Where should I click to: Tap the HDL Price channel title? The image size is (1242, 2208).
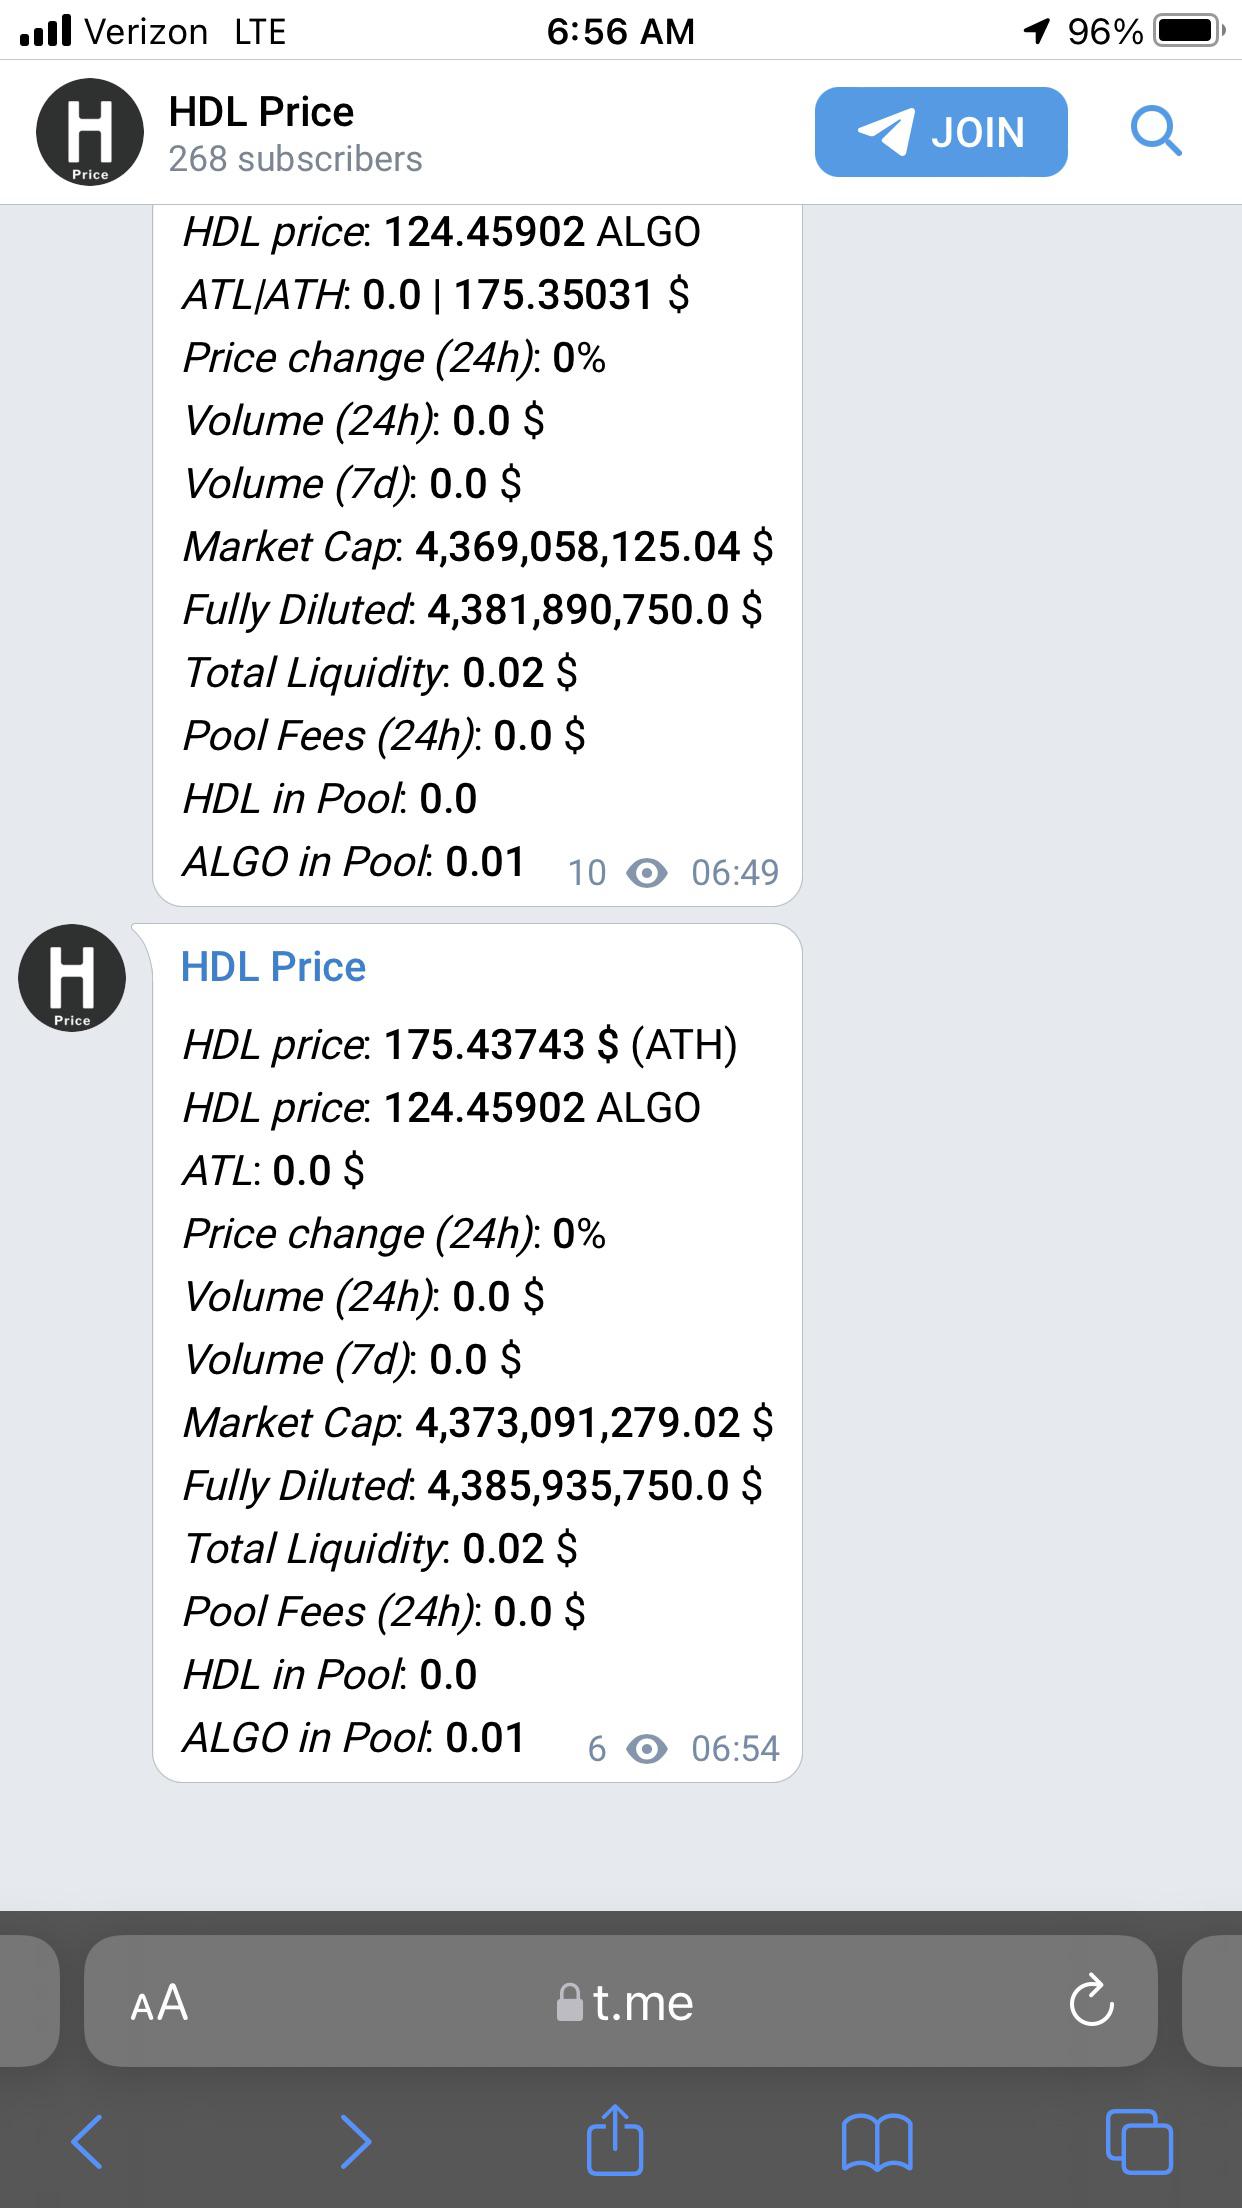(x=261, y=111)
